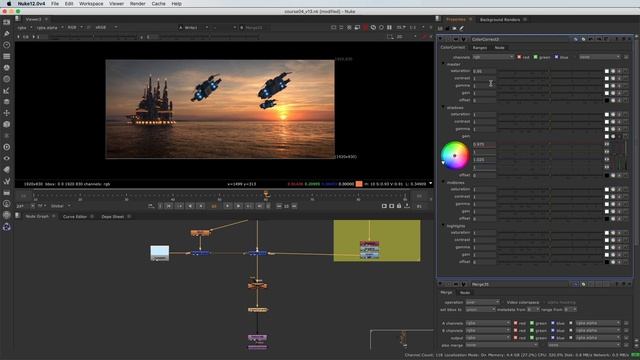The height and width of the screenshot is (360, 640).
Task: Open Background Renders tab
Action: pos(500,20)
